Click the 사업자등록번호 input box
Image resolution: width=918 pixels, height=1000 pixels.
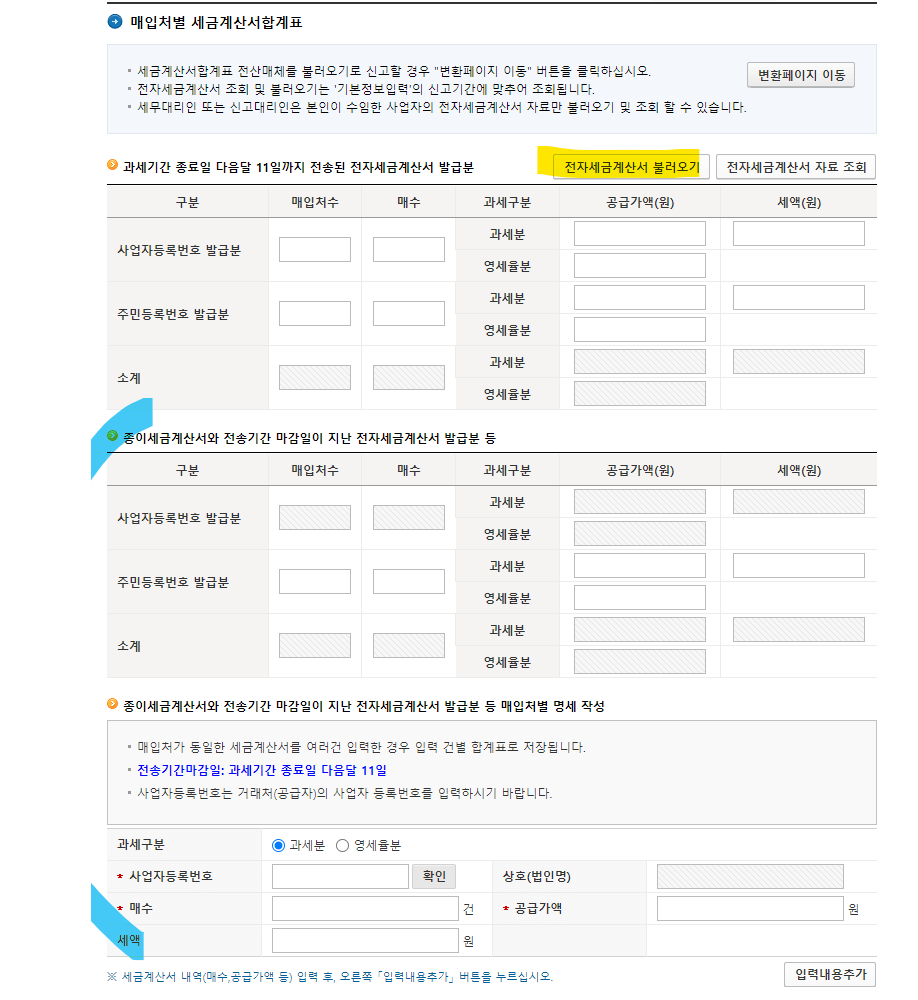coord(340,876)
